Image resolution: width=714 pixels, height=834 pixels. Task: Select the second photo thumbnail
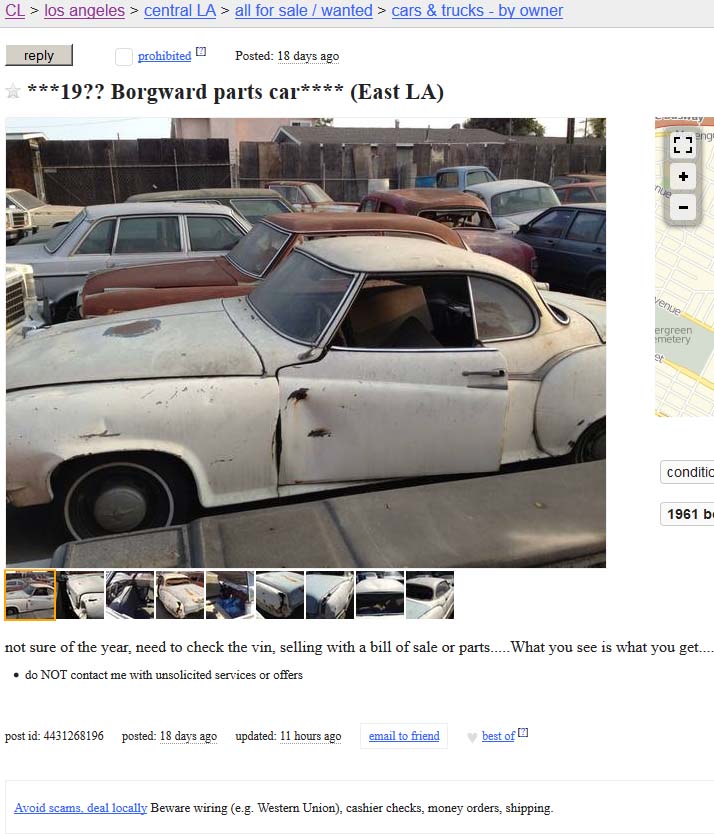80,595
